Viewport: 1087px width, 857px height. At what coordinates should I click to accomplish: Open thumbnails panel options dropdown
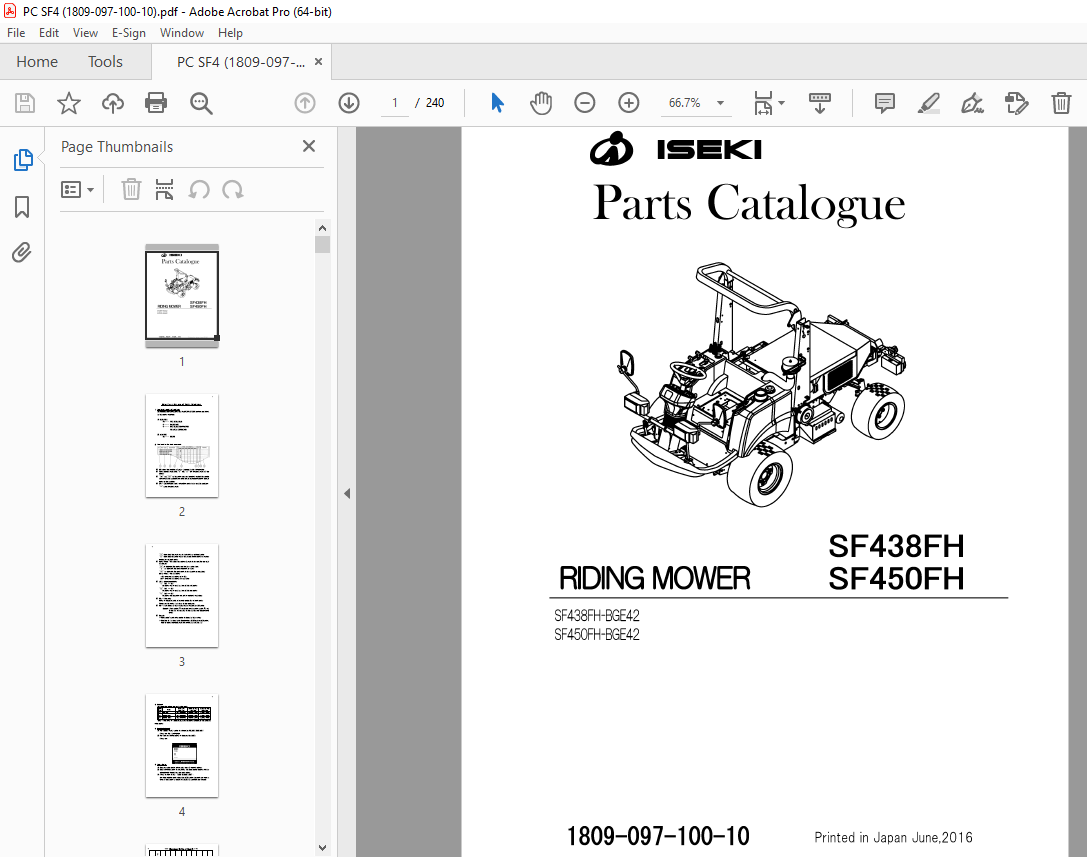(x=77, y=189)
